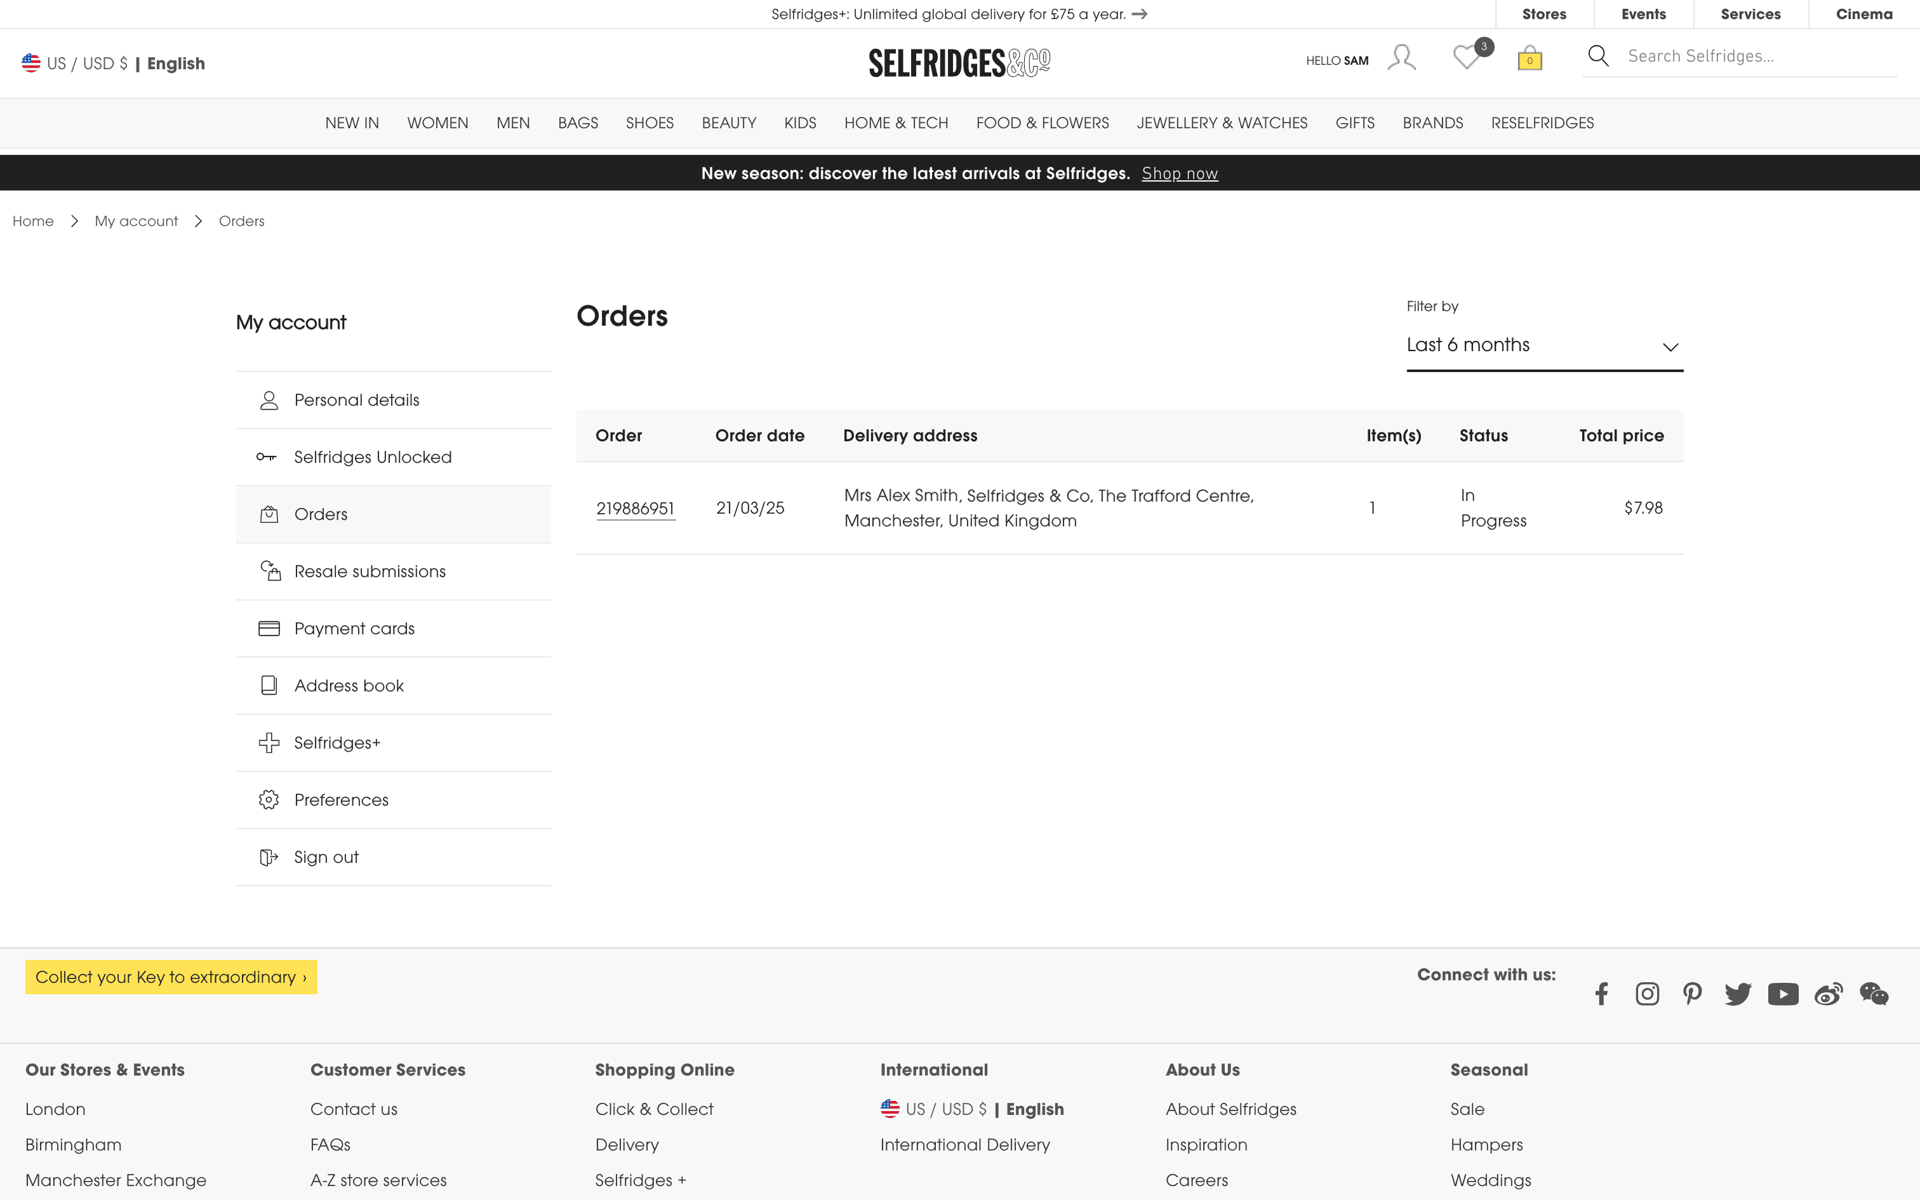The width and height of the screenshot is (1920, 1200).
Task: Switch to the Stores top tab
Action: coord(1544,14)
